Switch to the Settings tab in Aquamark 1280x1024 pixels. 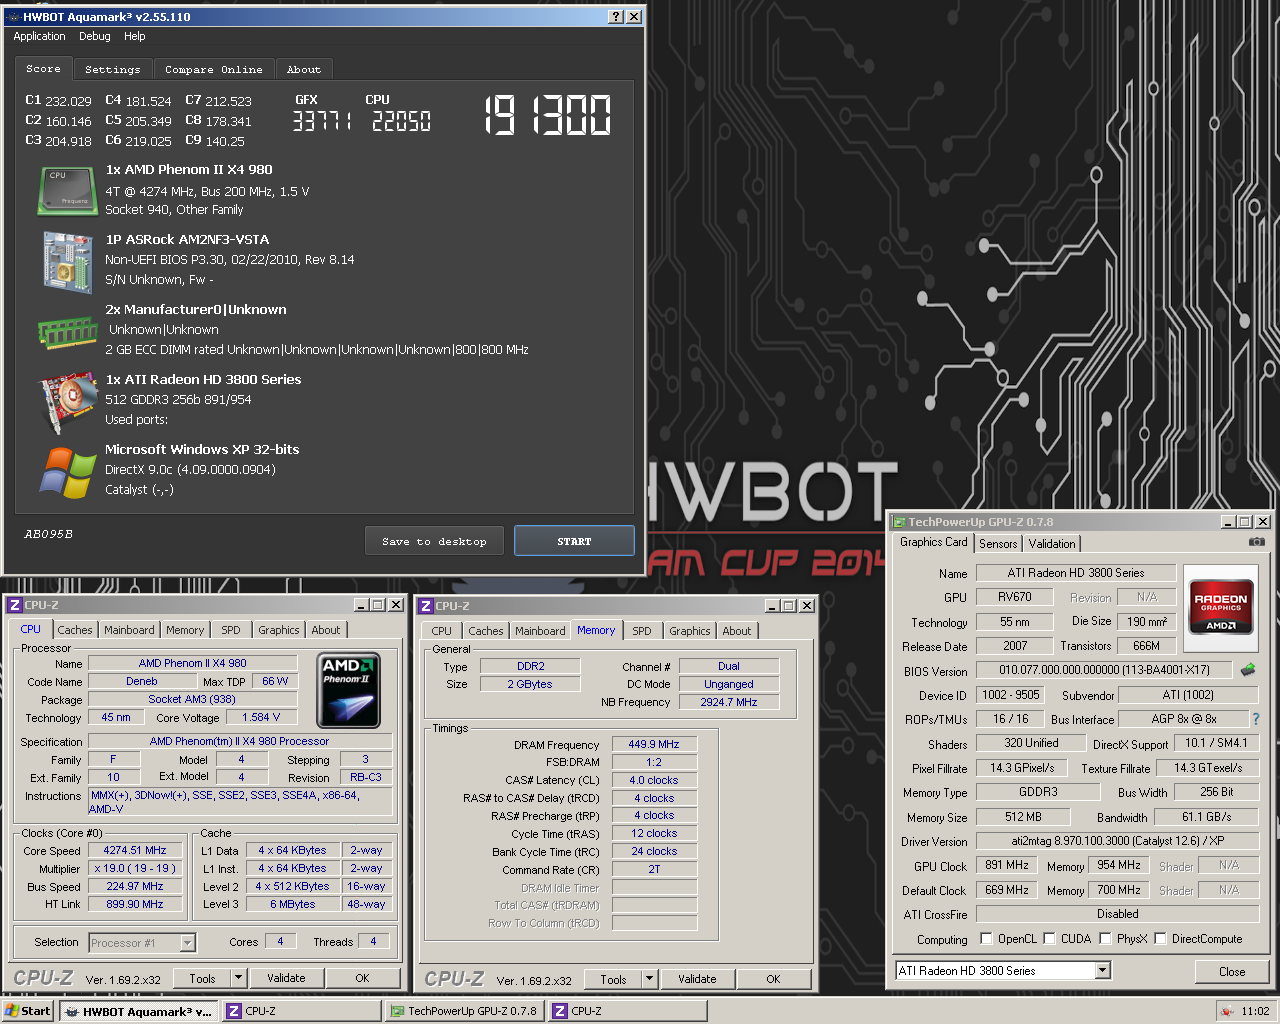(x=113, y=70)
